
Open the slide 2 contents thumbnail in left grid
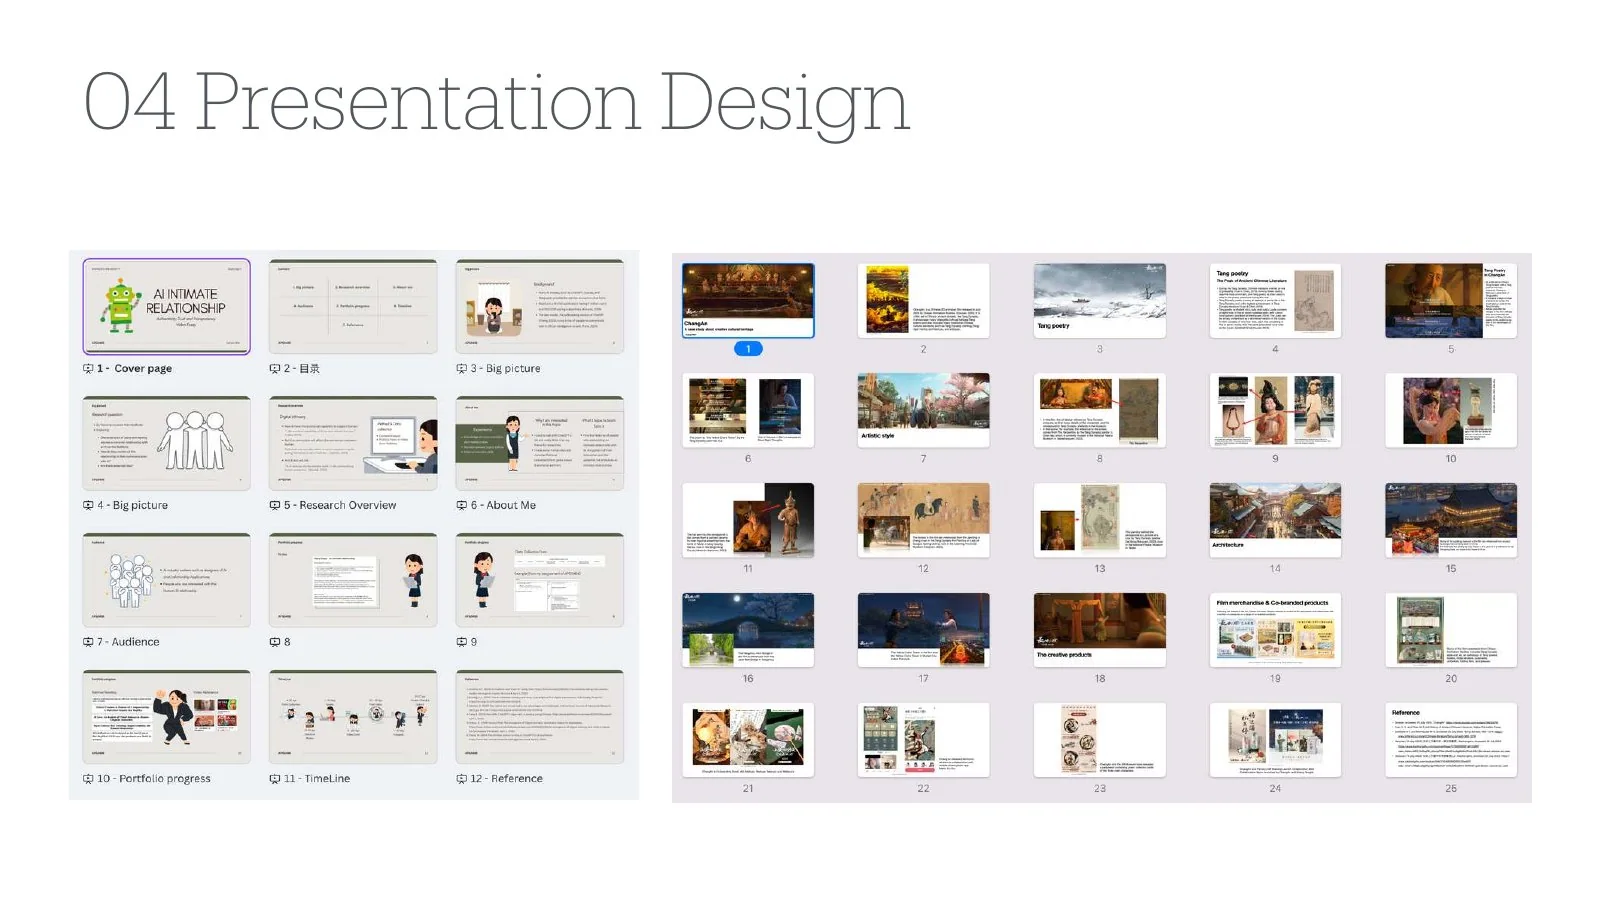(353, 306)
